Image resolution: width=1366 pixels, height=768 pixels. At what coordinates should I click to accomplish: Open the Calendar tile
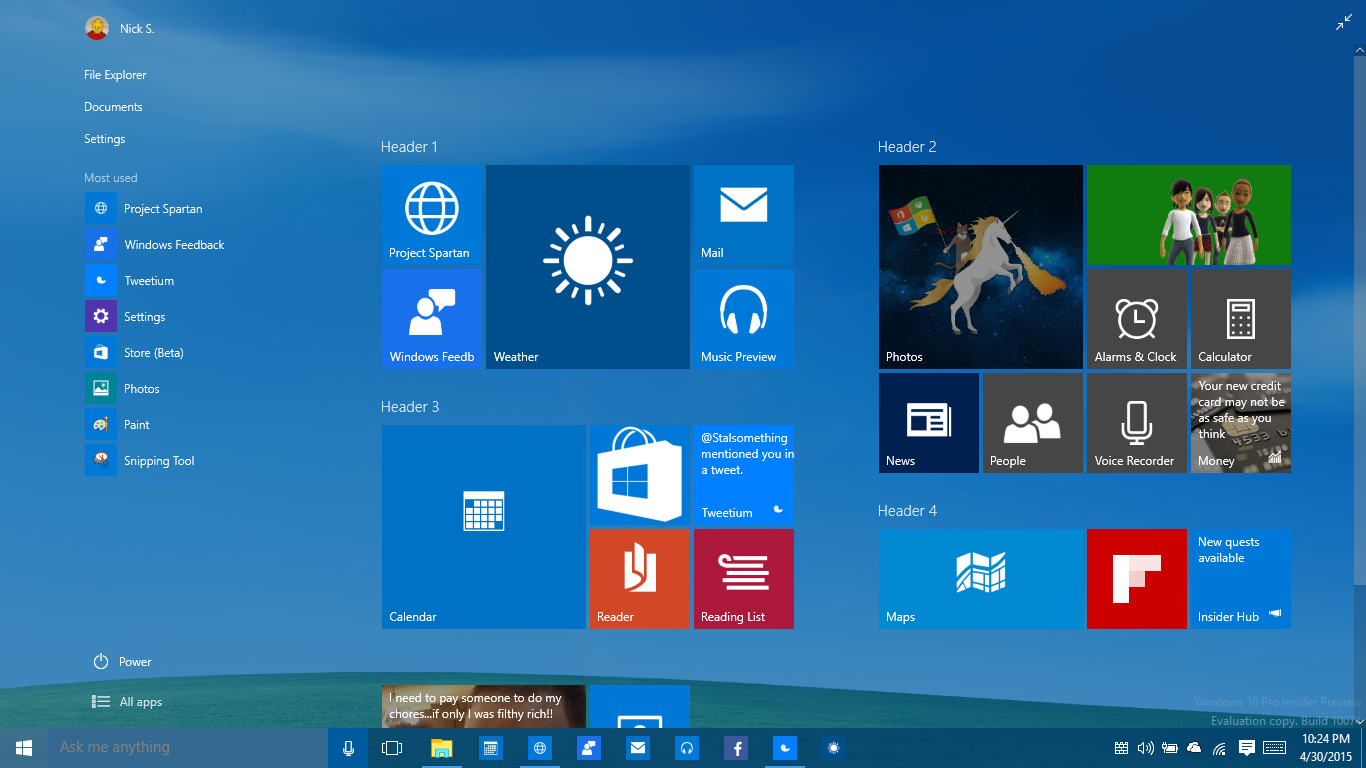(484, 527)
